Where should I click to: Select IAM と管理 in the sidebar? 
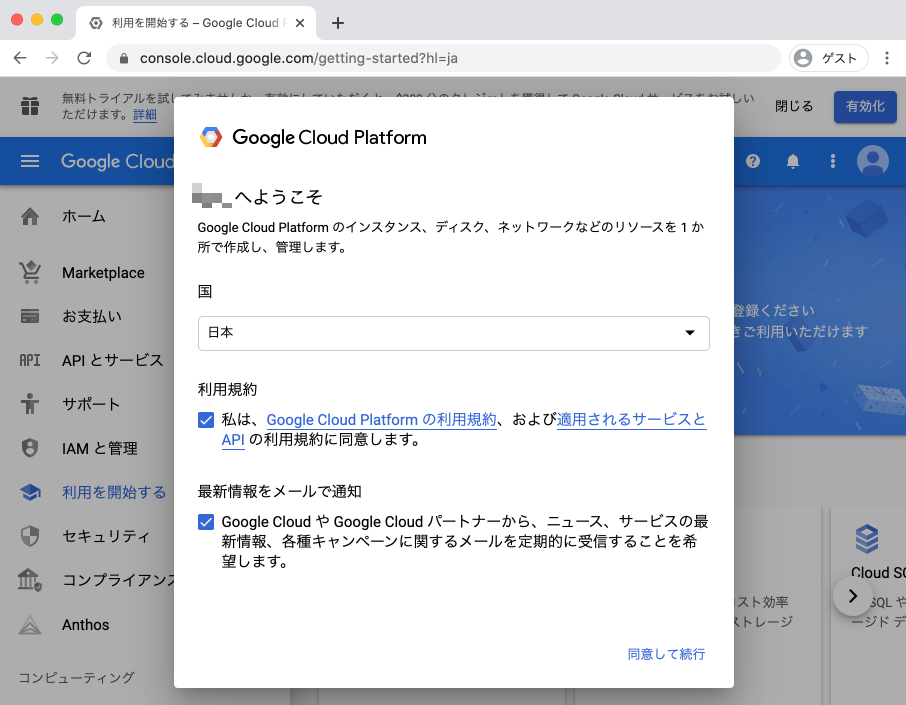click(x=100, y=448)
